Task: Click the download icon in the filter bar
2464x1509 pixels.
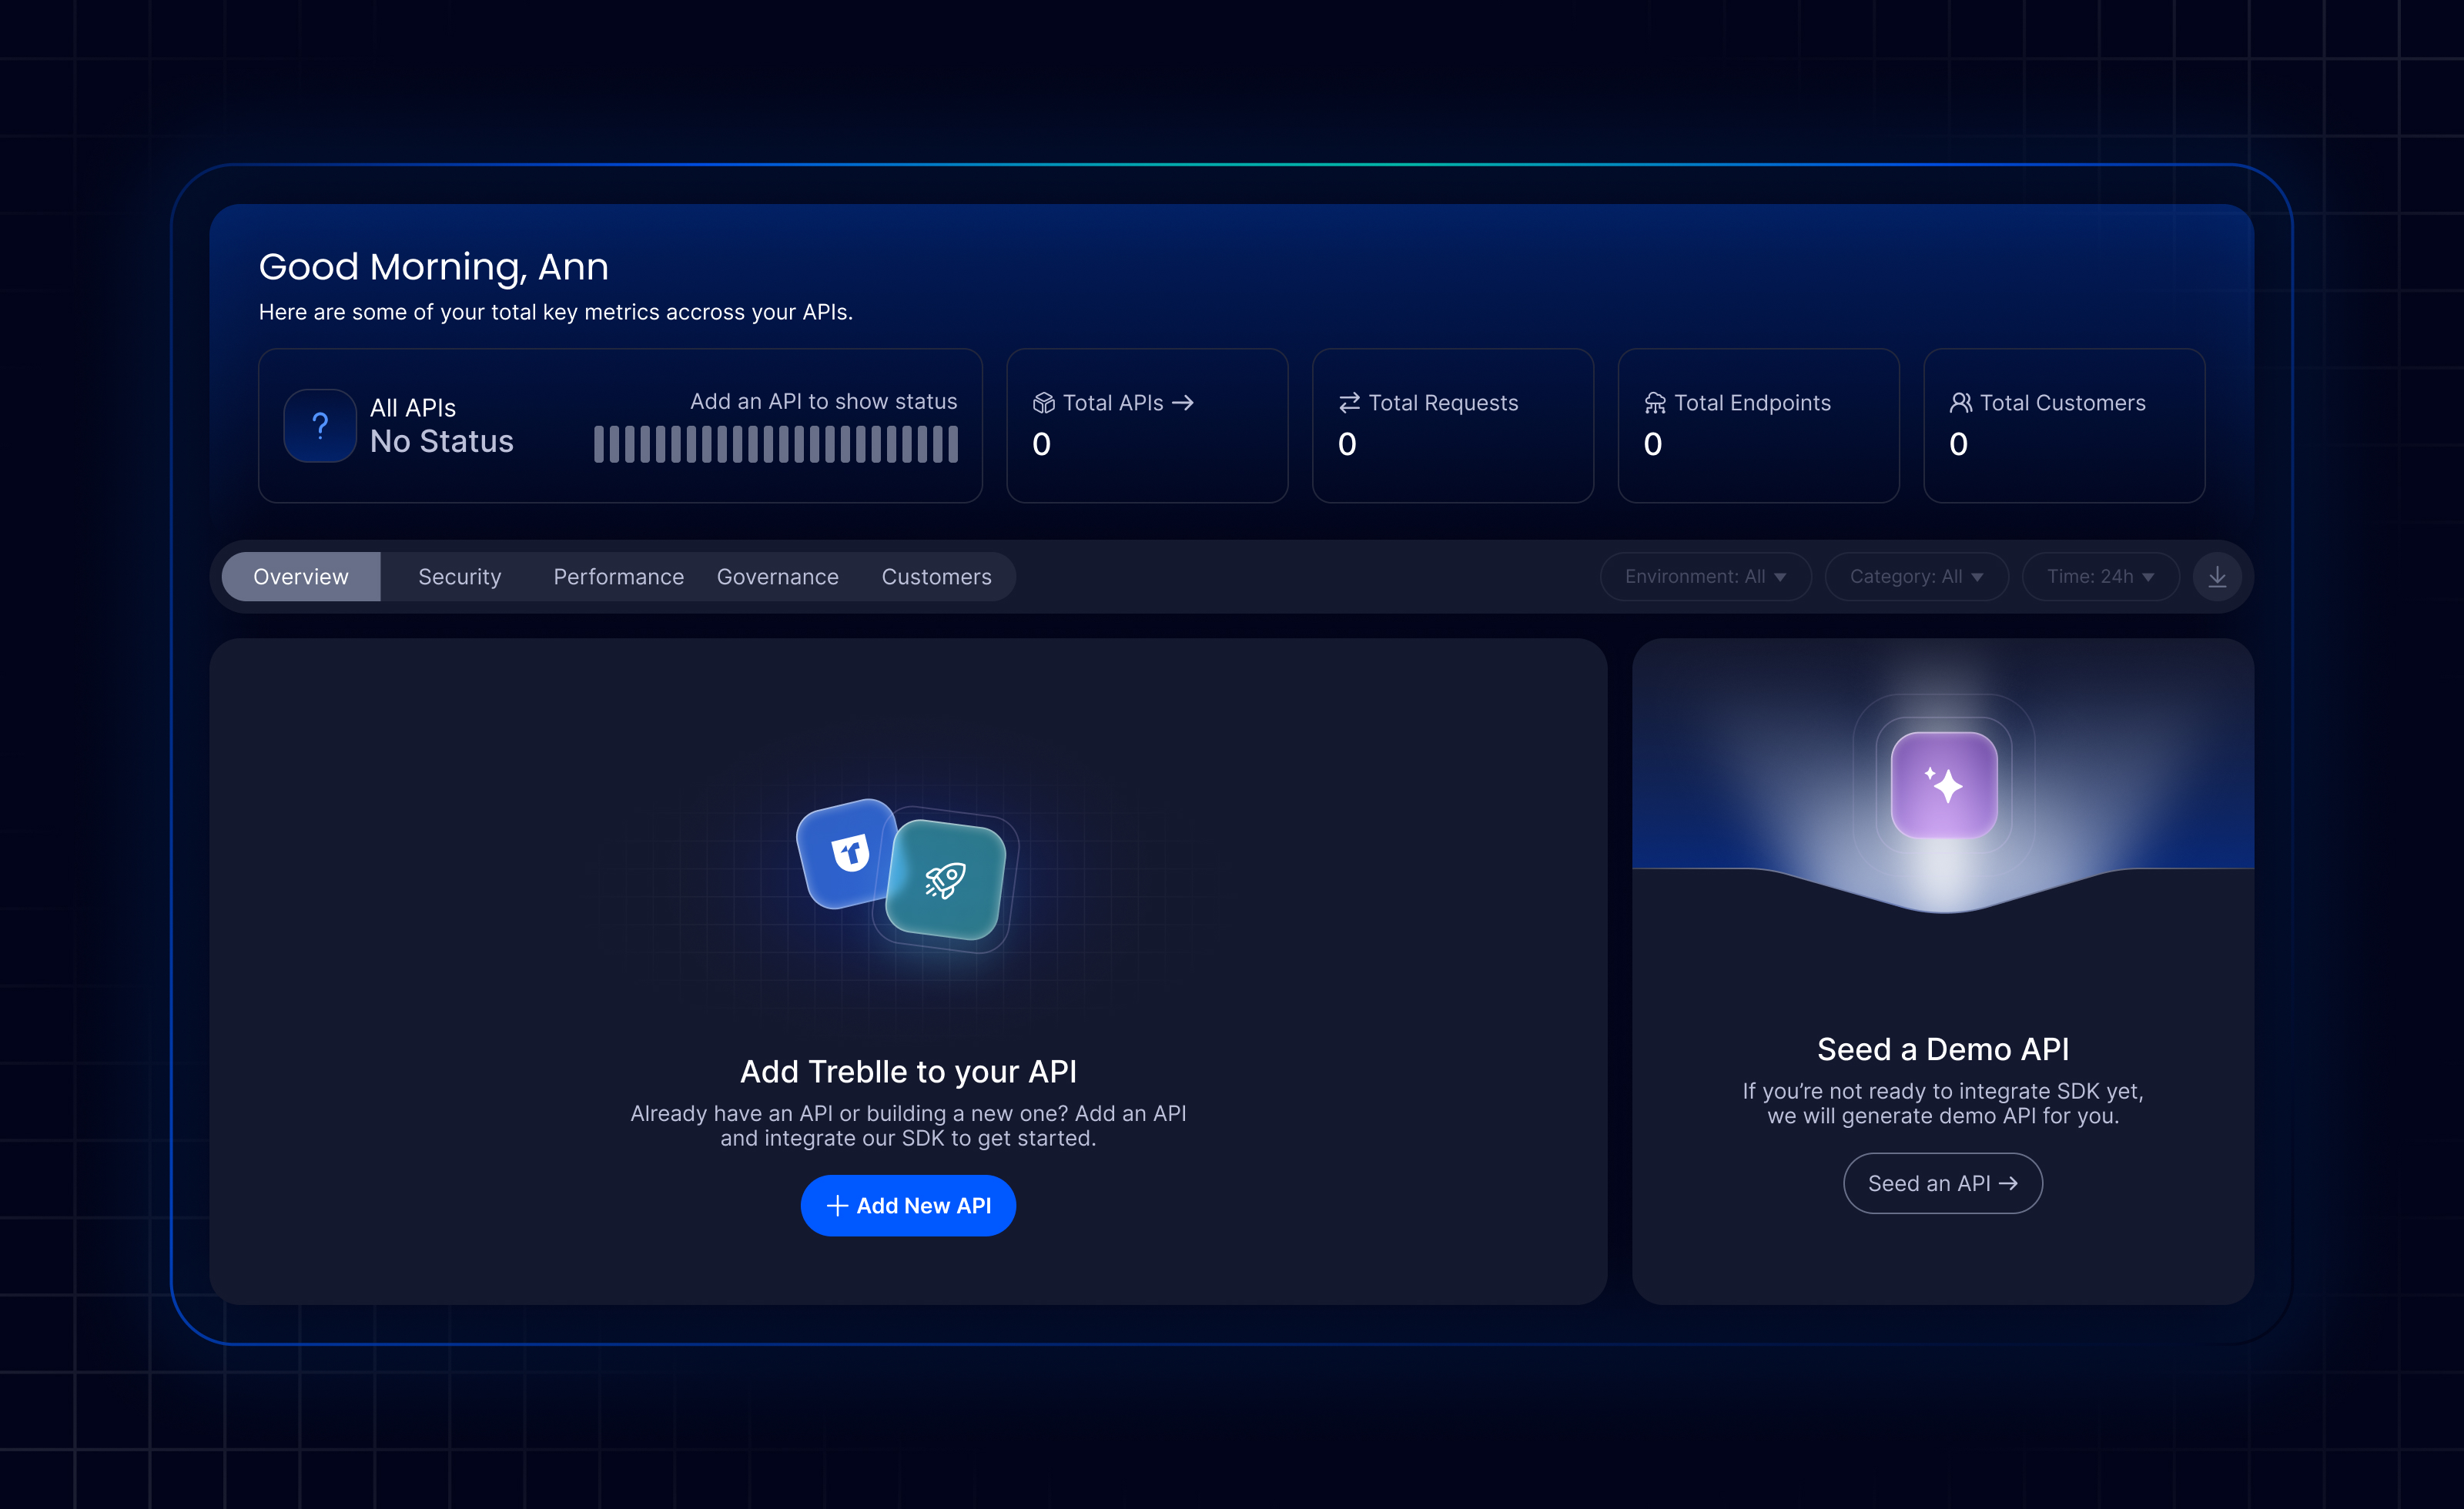Action: click(2216, 577)
